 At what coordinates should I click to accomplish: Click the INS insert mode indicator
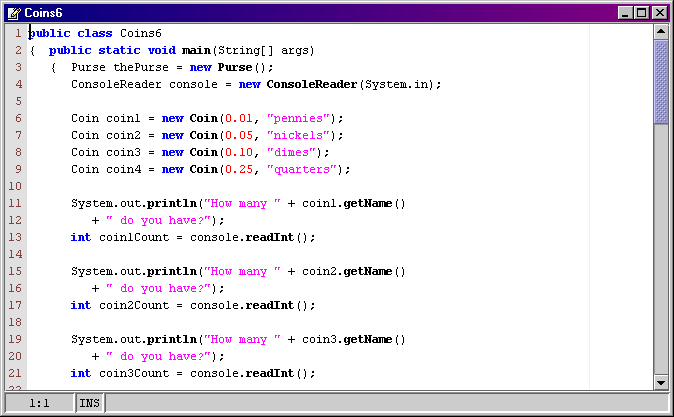click(89, 403)
